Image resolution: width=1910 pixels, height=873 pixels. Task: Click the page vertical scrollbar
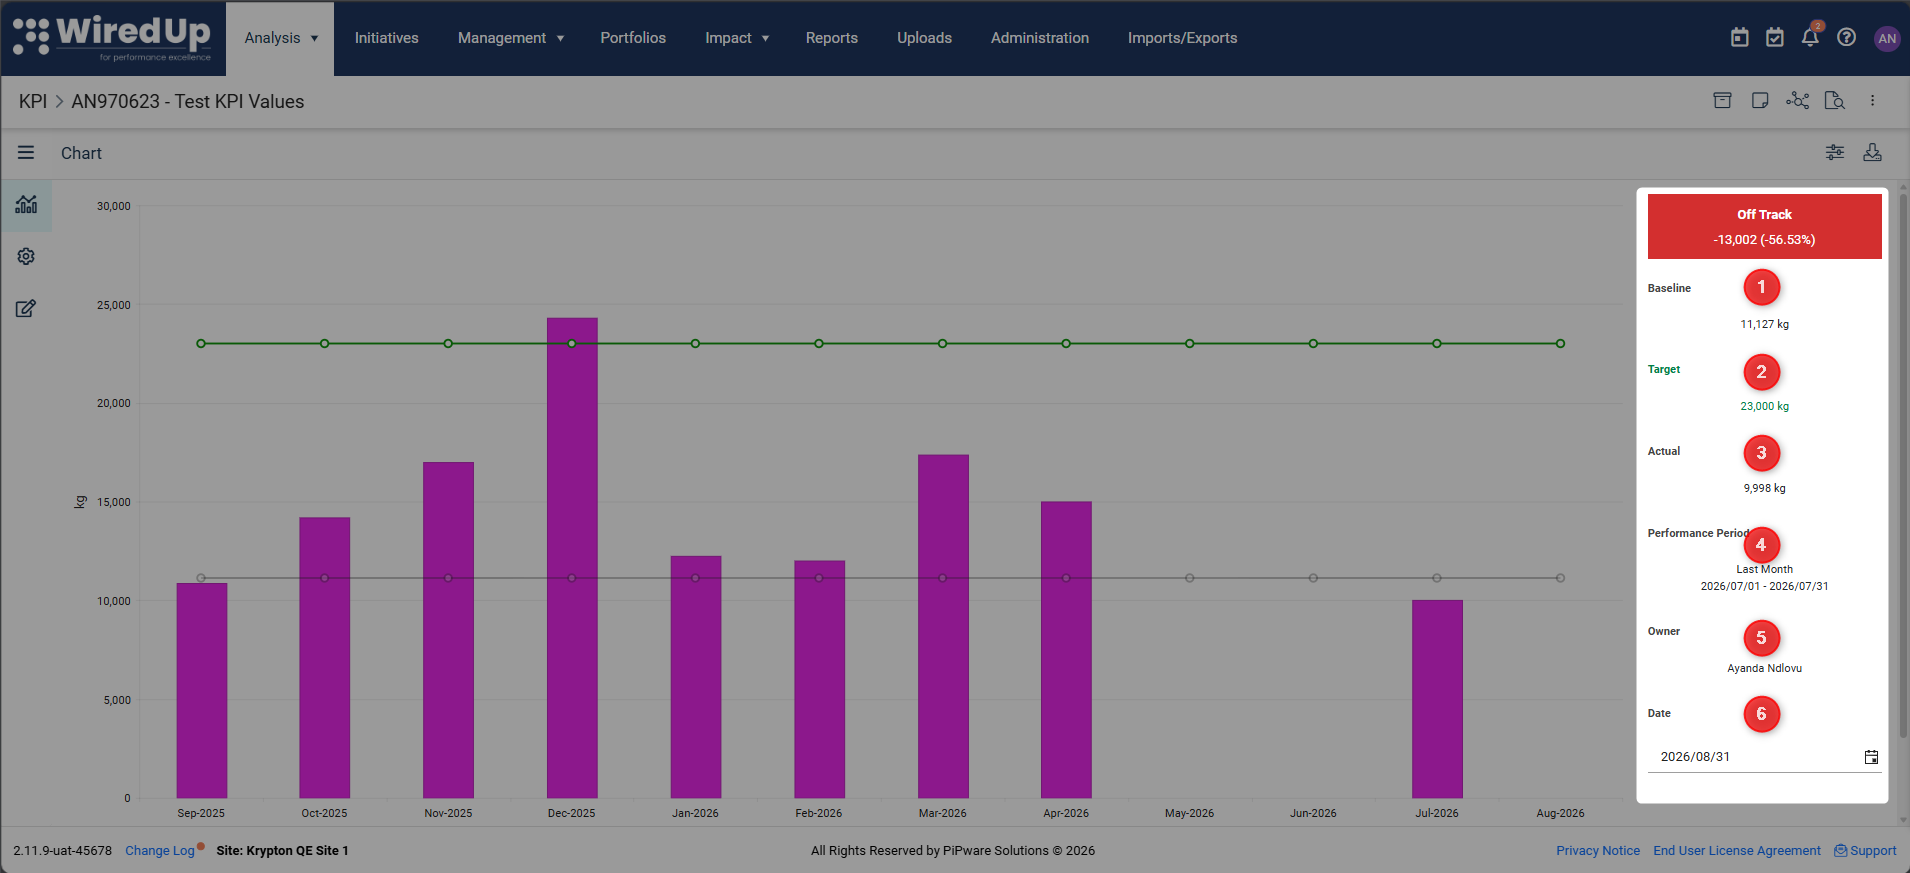pos(1903,465)
